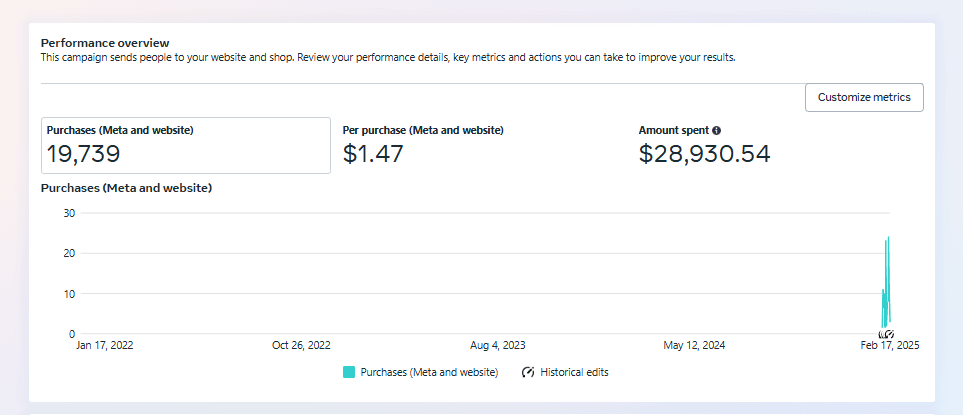Click the $1.47 per purchase value
The height and width of the screenshot is (415, 963).
point(373,153)
